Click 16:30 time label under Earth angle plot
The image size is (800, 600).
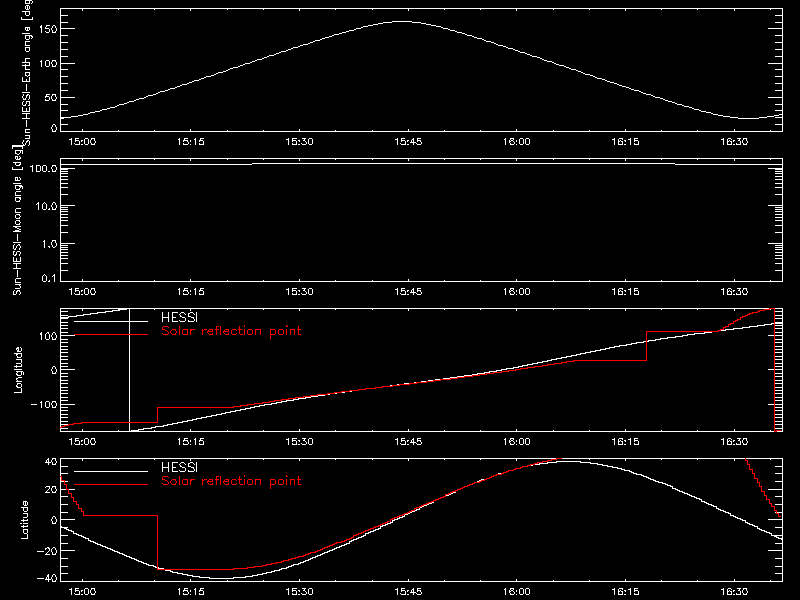click(734, 141)
